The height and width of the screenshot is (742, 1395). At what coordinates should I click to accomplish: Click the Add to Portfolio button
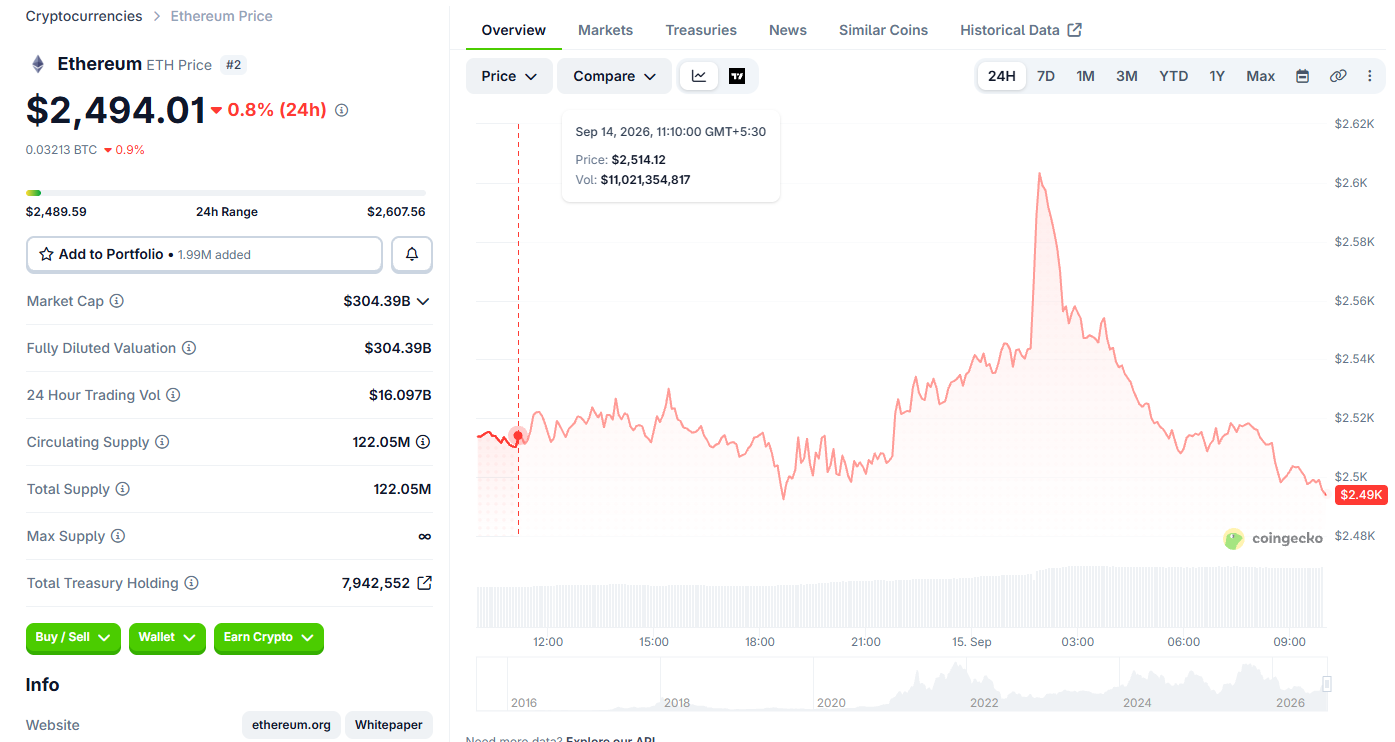pyautogui.click(x=204, y=254)
